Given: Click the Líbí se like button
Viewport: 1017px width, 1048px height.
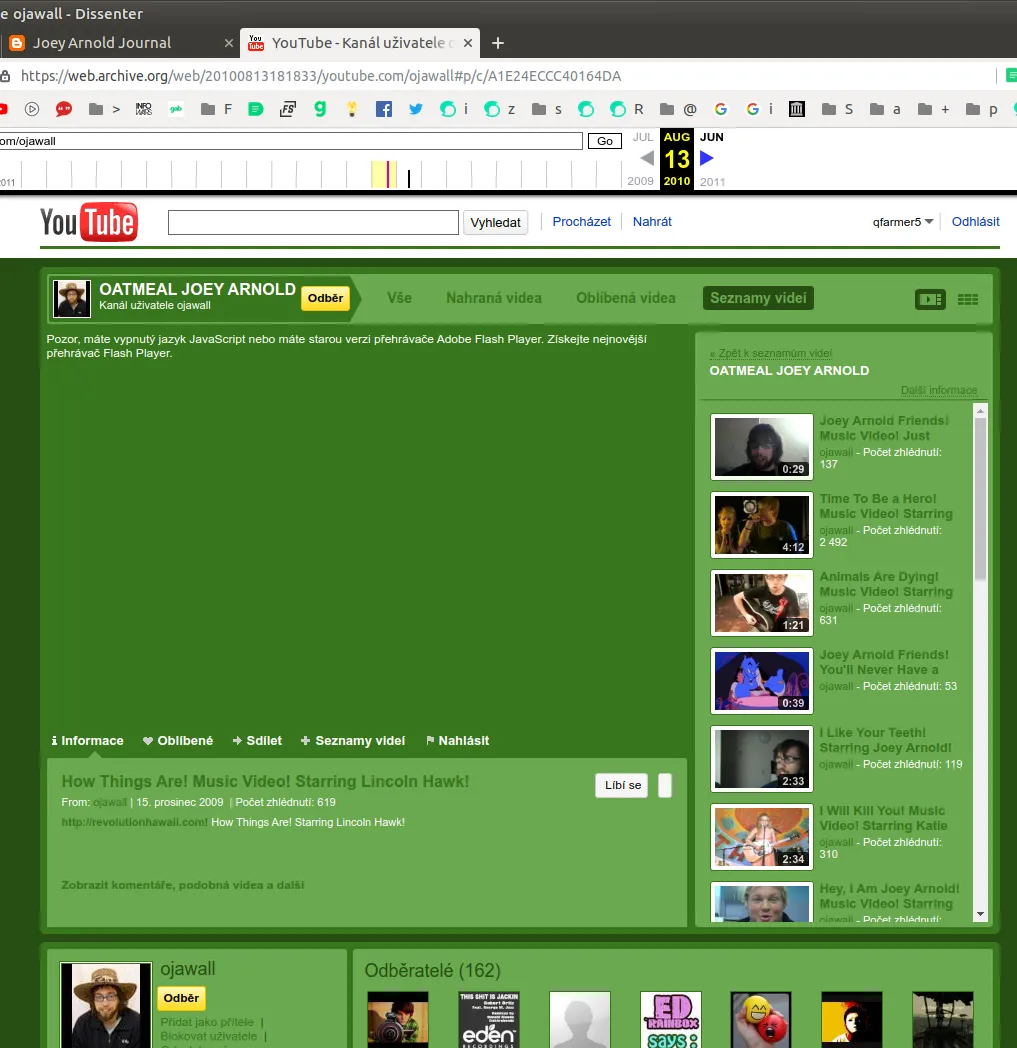Looking at the screenshot, I should 622,785.
